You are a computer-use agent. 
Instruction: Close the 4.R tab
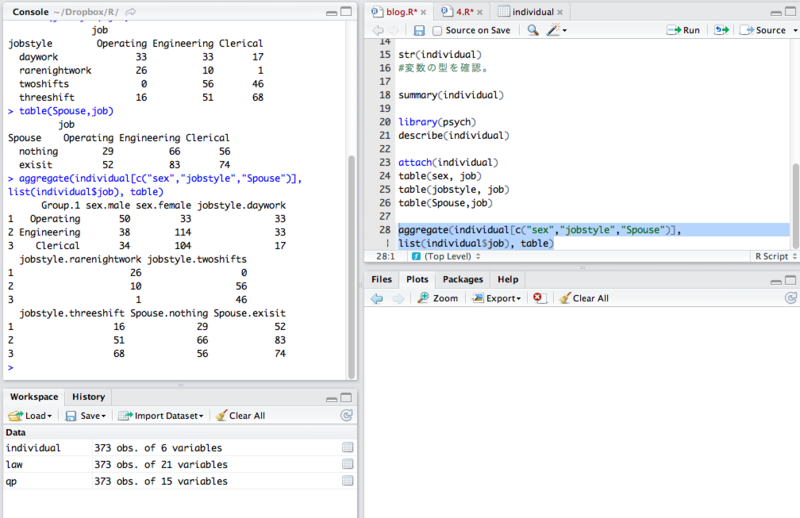480,12
